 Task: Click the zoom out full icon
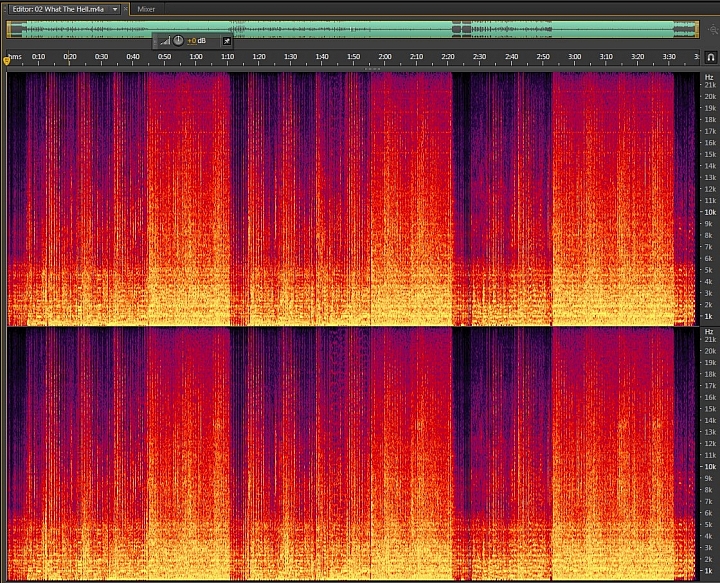[x=713, y=30]
